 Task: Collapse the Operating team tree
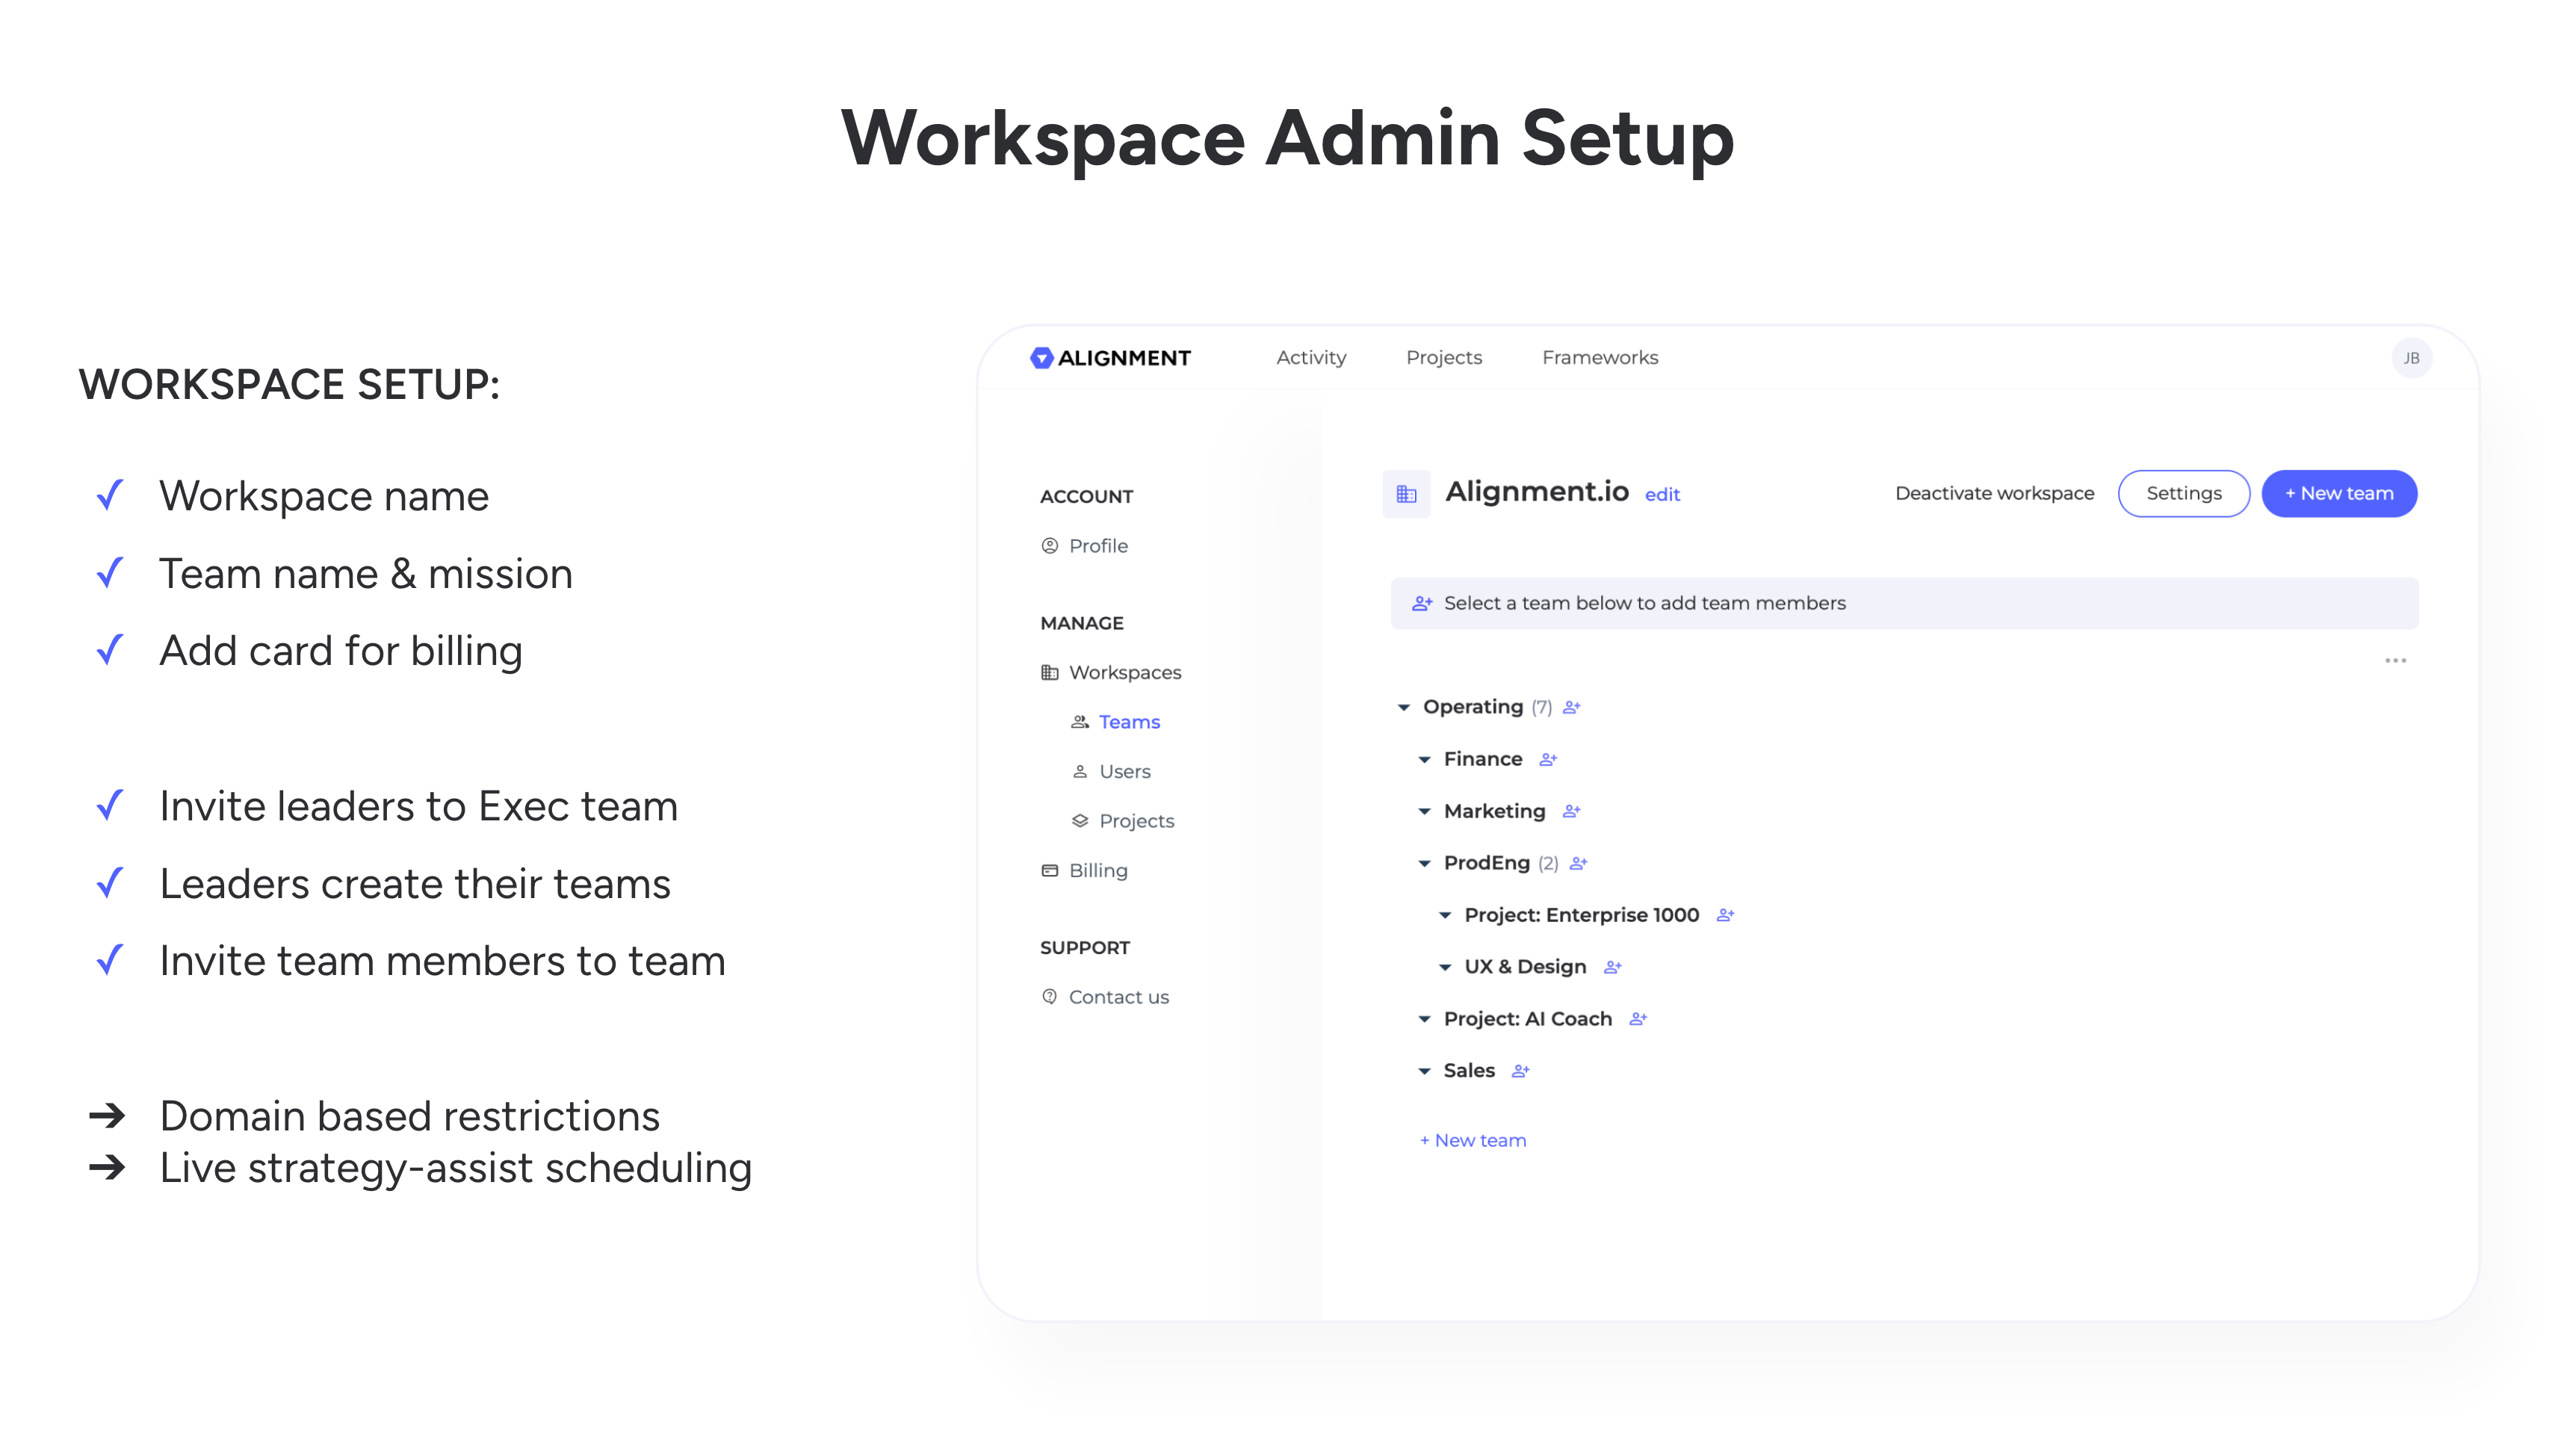pos(1404,707)
